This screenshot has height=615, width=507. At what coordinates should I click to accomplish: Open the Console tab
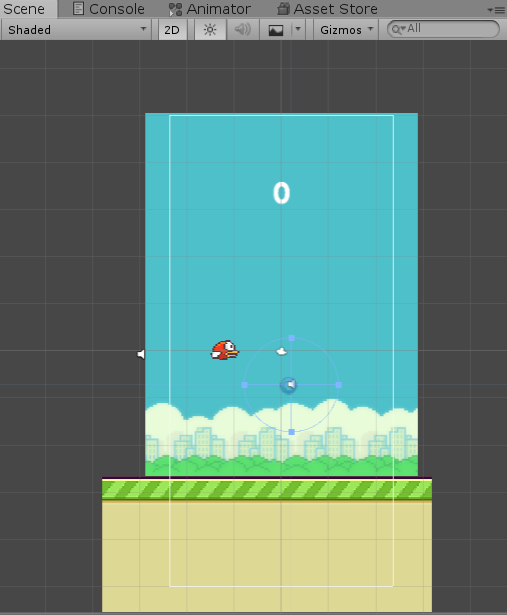pos(109,9)
